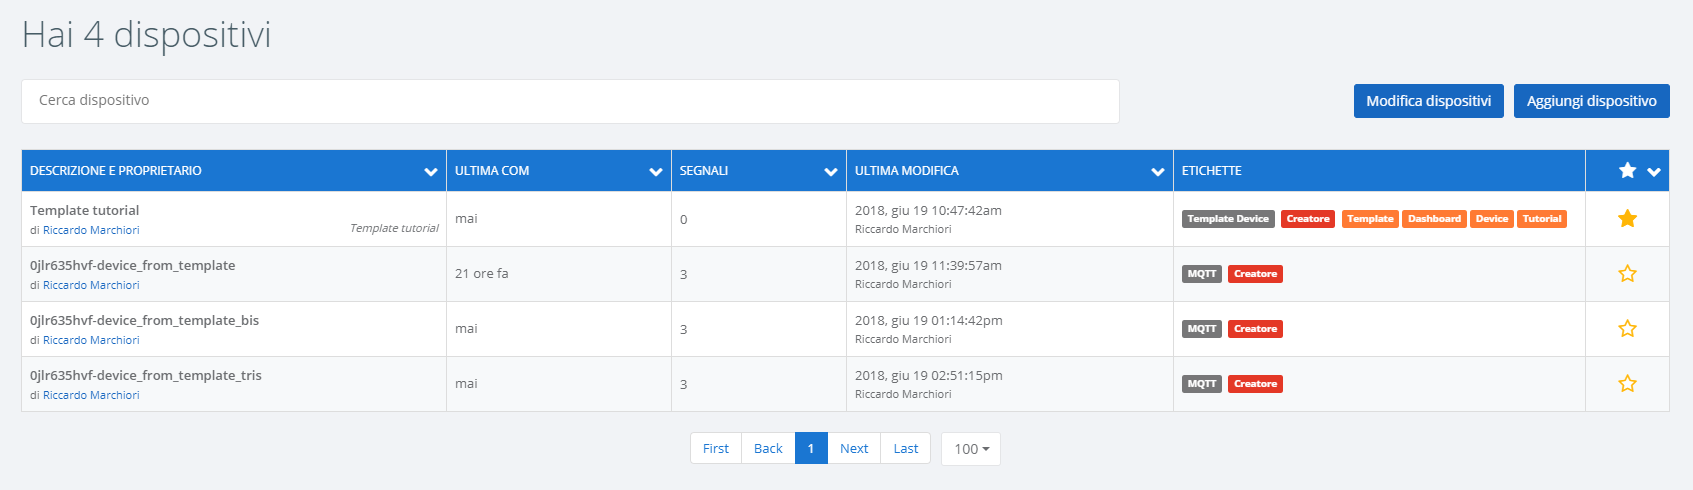Sort by Descrizione e Proprietario chevron

tap(431, 172)
